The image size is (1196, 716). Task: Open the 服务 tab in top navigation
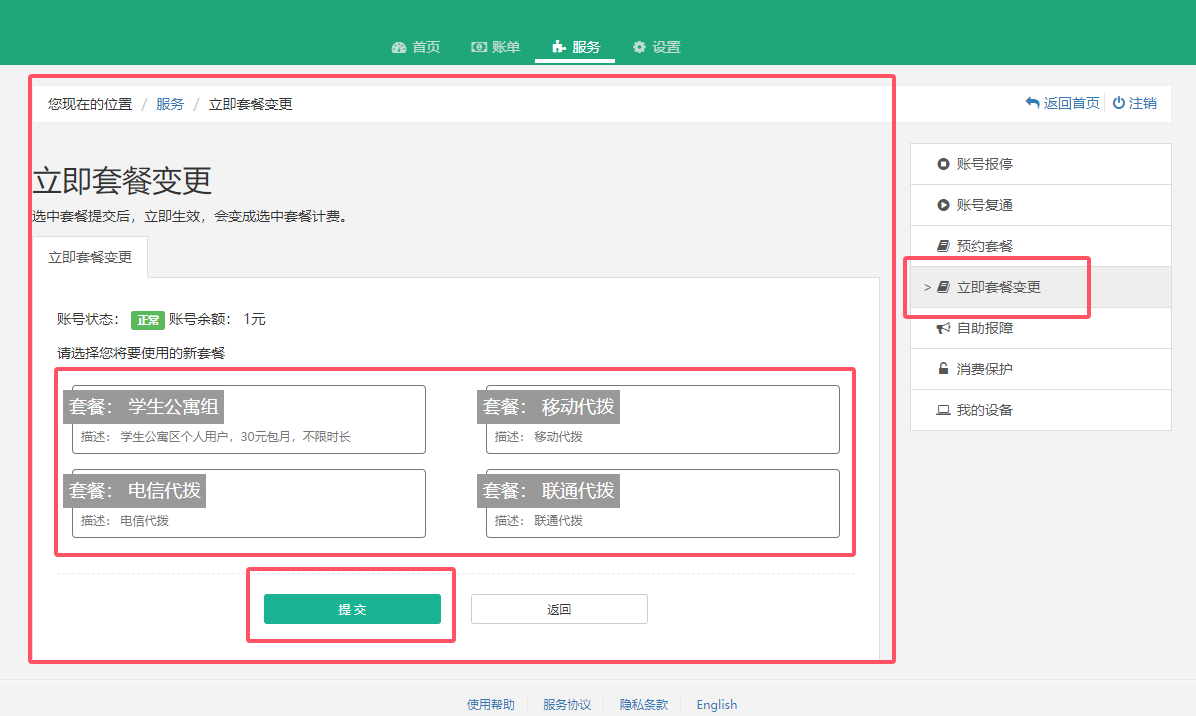click(x=575, y=47)
